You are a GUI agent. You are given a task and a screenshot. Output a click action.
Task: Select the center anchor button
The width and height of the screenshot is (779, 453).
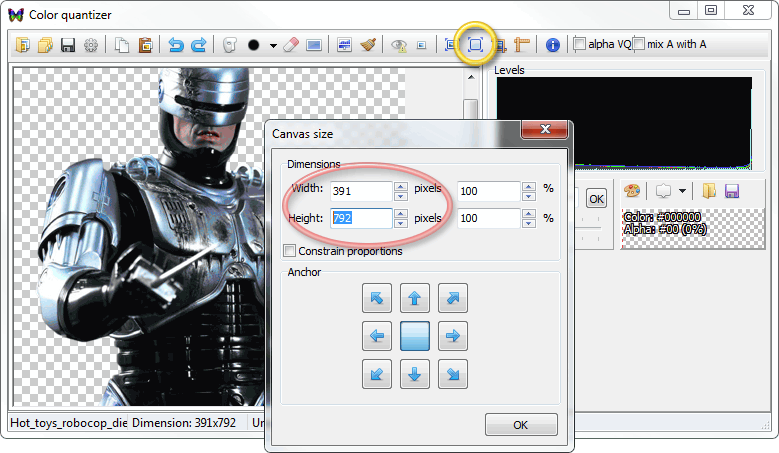415,336
